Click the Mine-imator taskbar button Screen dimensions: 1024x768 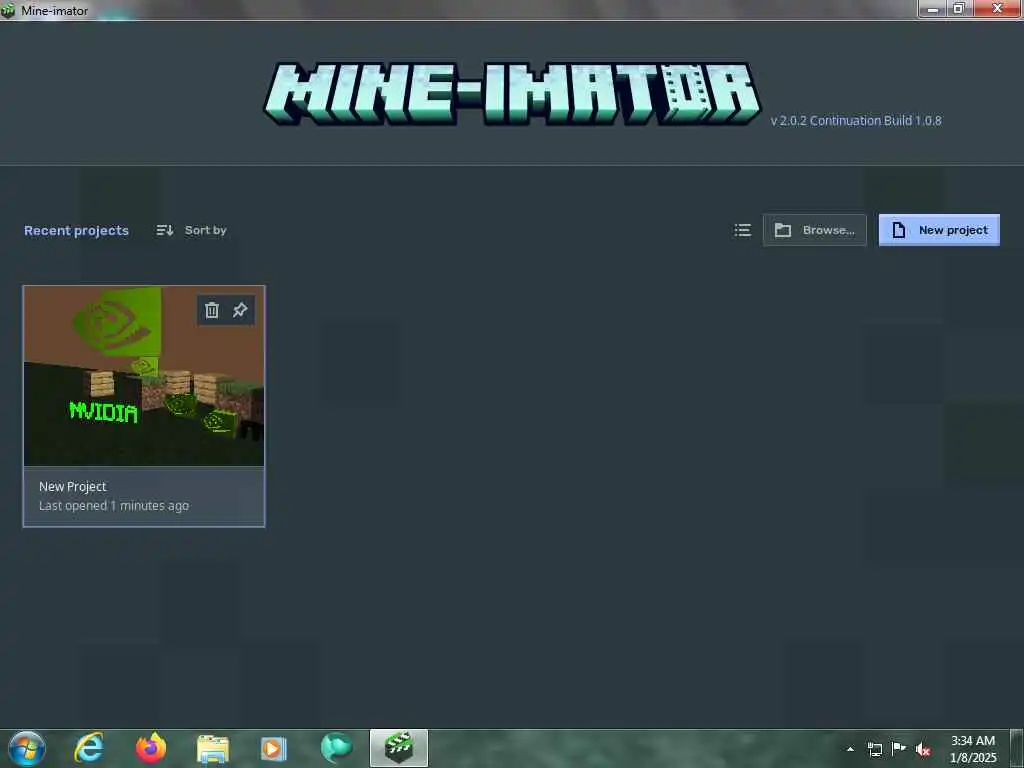tap(398, 748)
